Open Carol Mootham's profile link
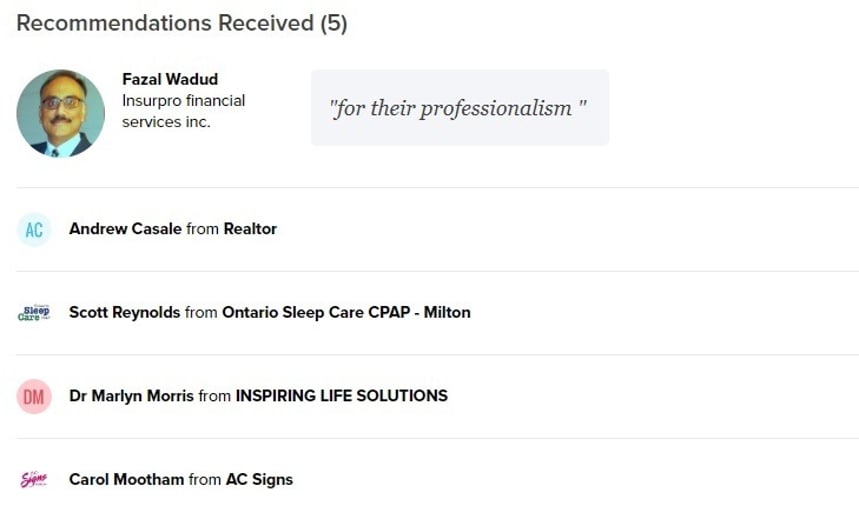 (x=127, y=480)
